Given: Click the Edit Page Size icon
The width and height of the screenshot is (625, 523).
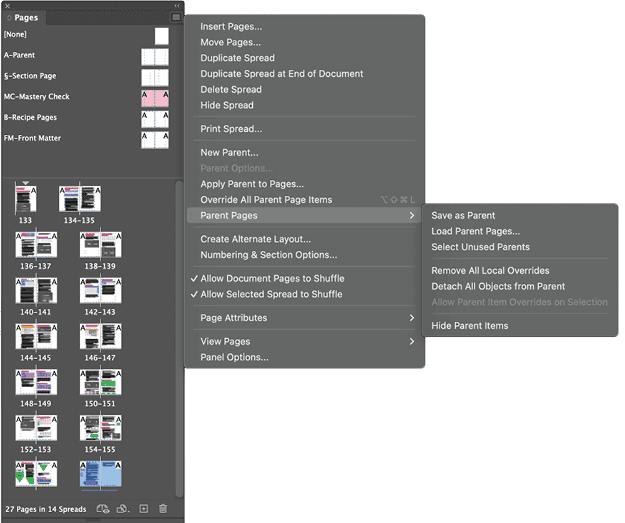Looking at the screenshot, I should click(123, 509).
